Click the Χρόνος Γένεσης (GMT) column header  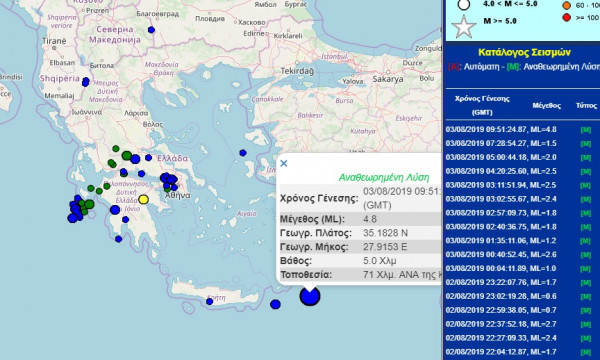tap(482, 106)
